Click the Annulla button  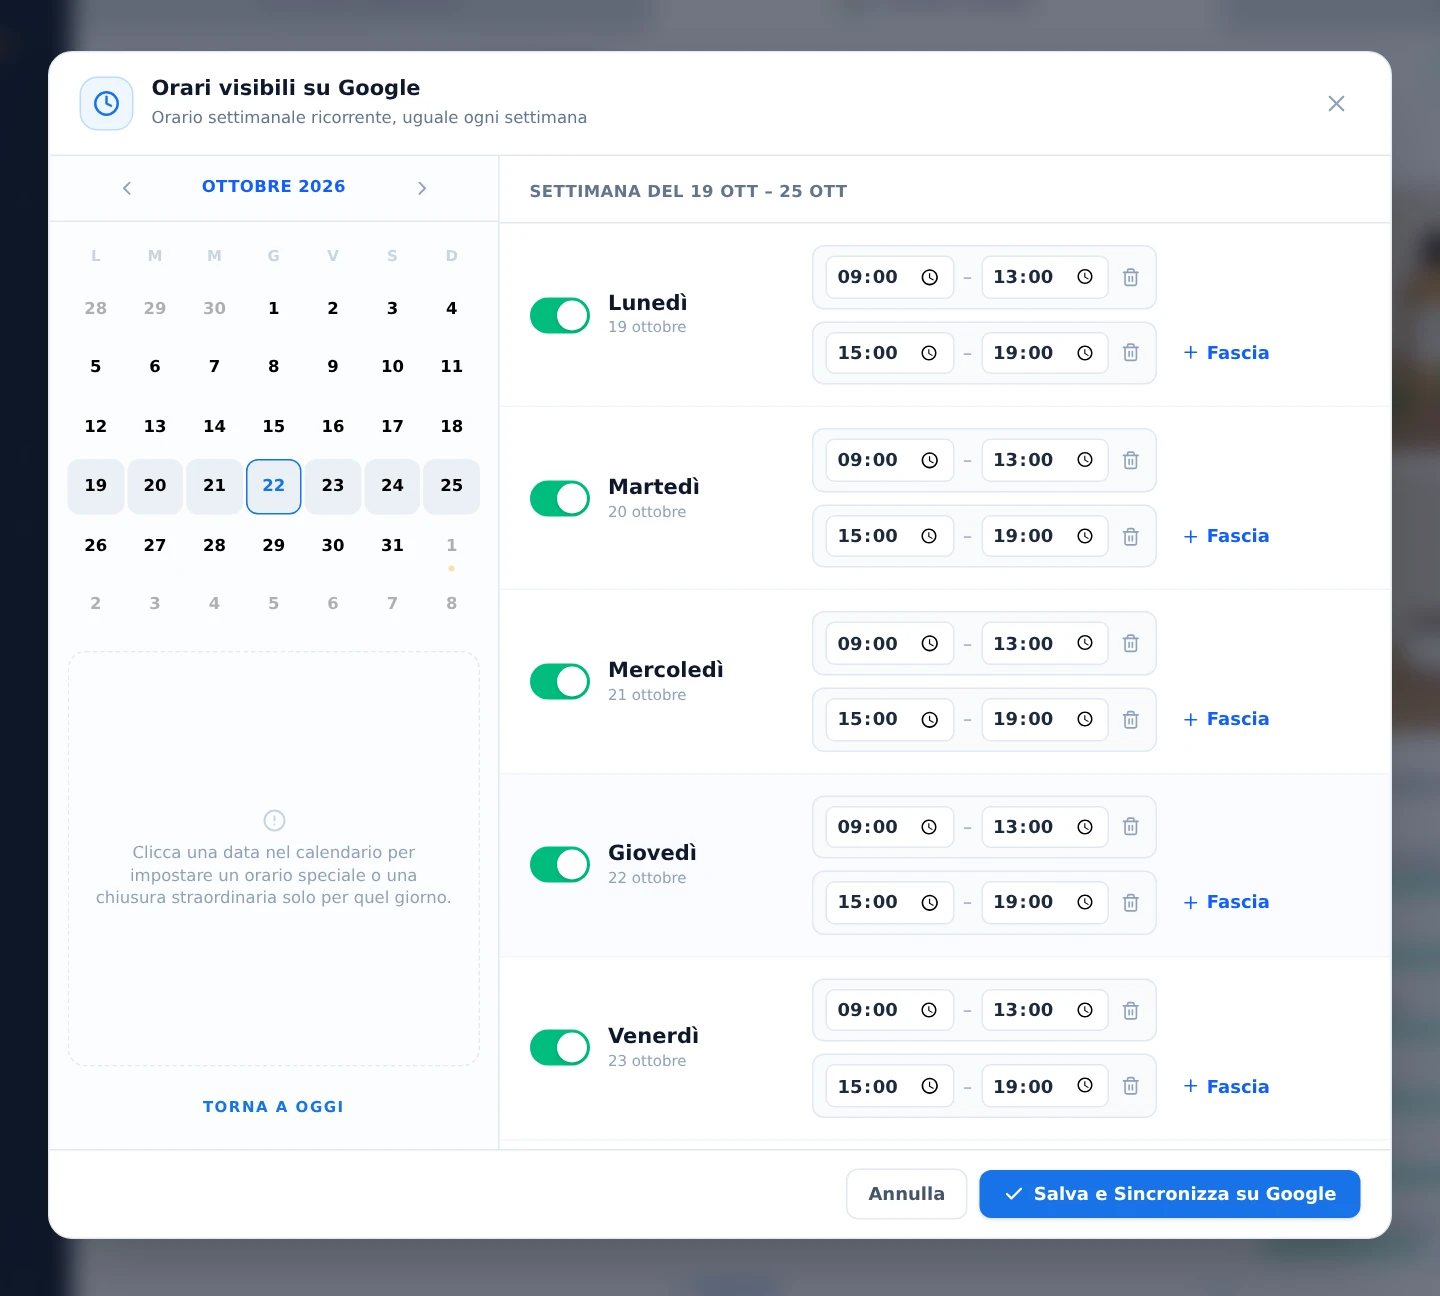(x=906, y=1194)
